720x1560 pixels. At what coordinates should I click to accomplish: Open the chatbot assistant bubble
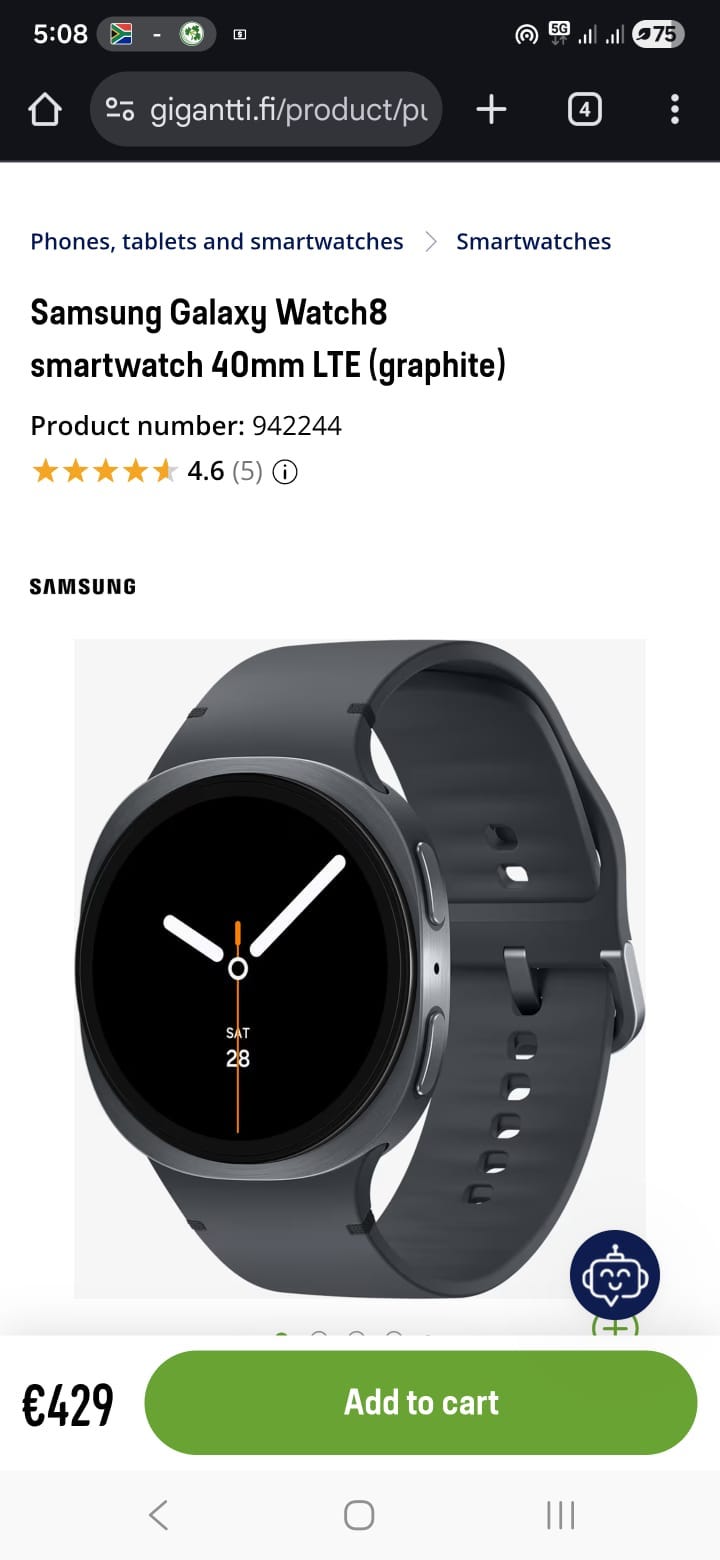click(615, 1275)
